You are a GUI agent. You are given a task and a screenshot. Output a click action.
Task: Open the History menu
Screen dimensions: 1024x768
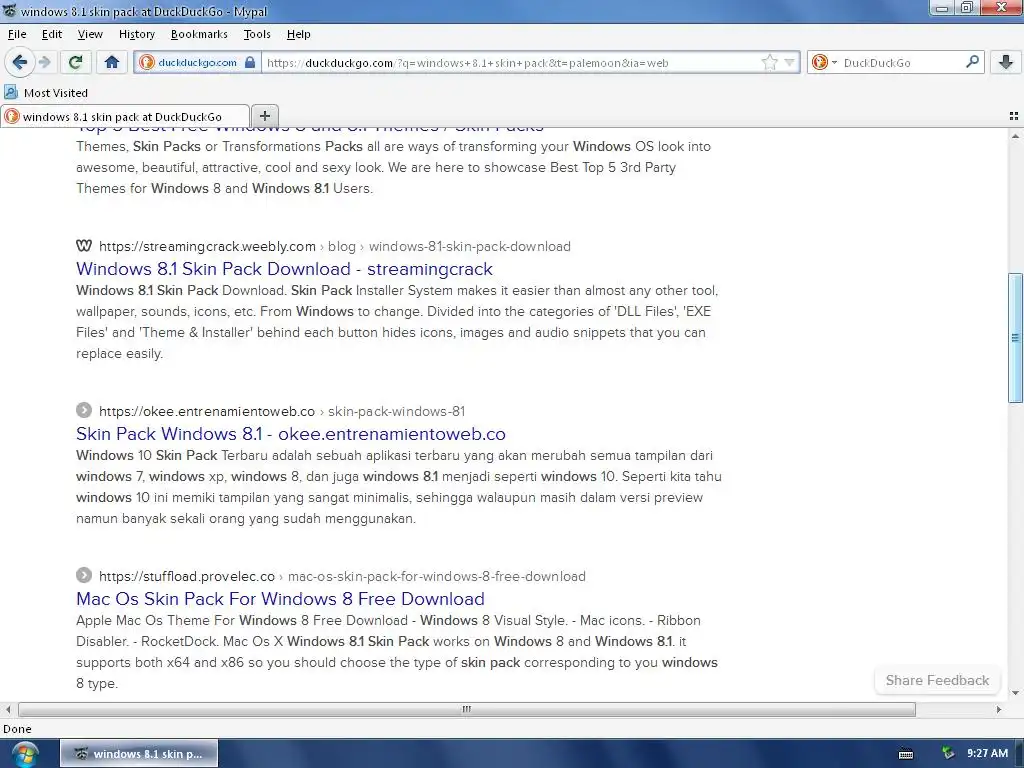pyautogui.click(x=136, y=34)
